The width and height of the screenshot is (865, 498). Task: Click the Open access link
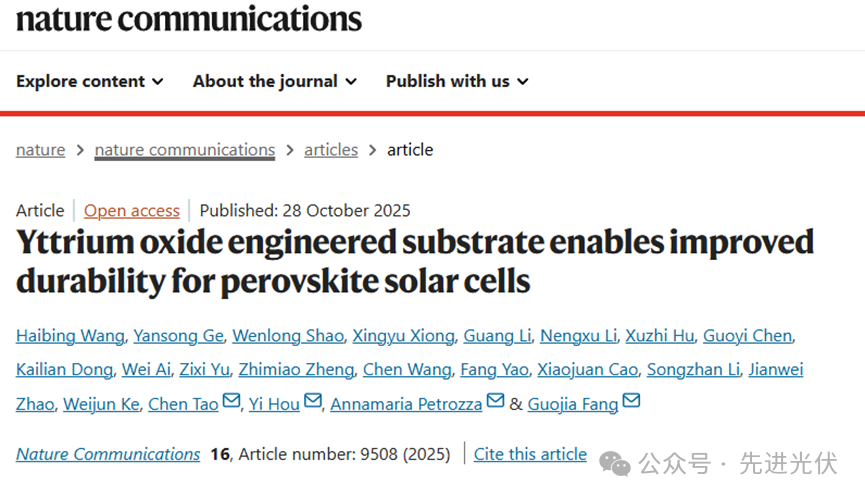click(x=132, y=210)
